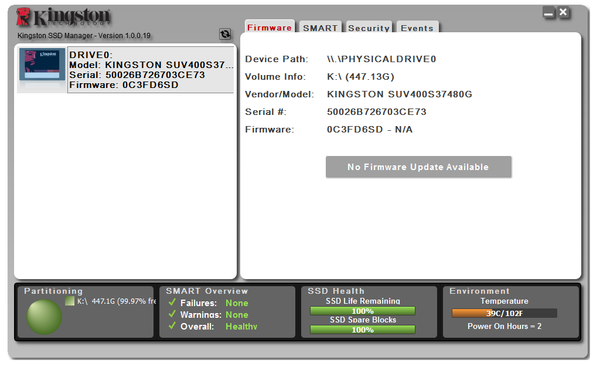Click the temperature 39C/102F gauge
The height and width of the screenshot is (370, 600).
coord(504,313)
